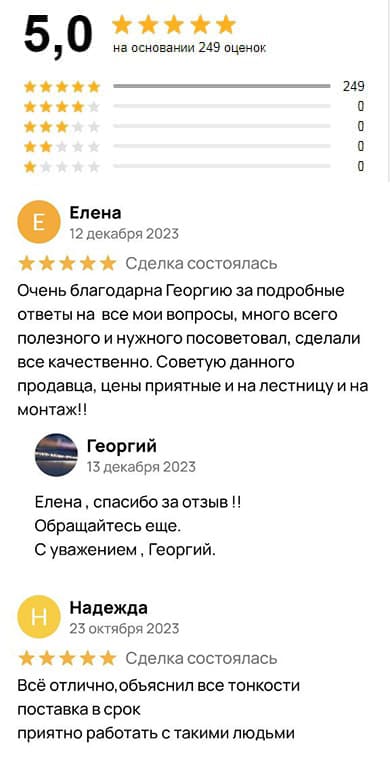The image size is (390, 781).
Task: Click the overall five-star rating icons
Action: click(173, 25)
